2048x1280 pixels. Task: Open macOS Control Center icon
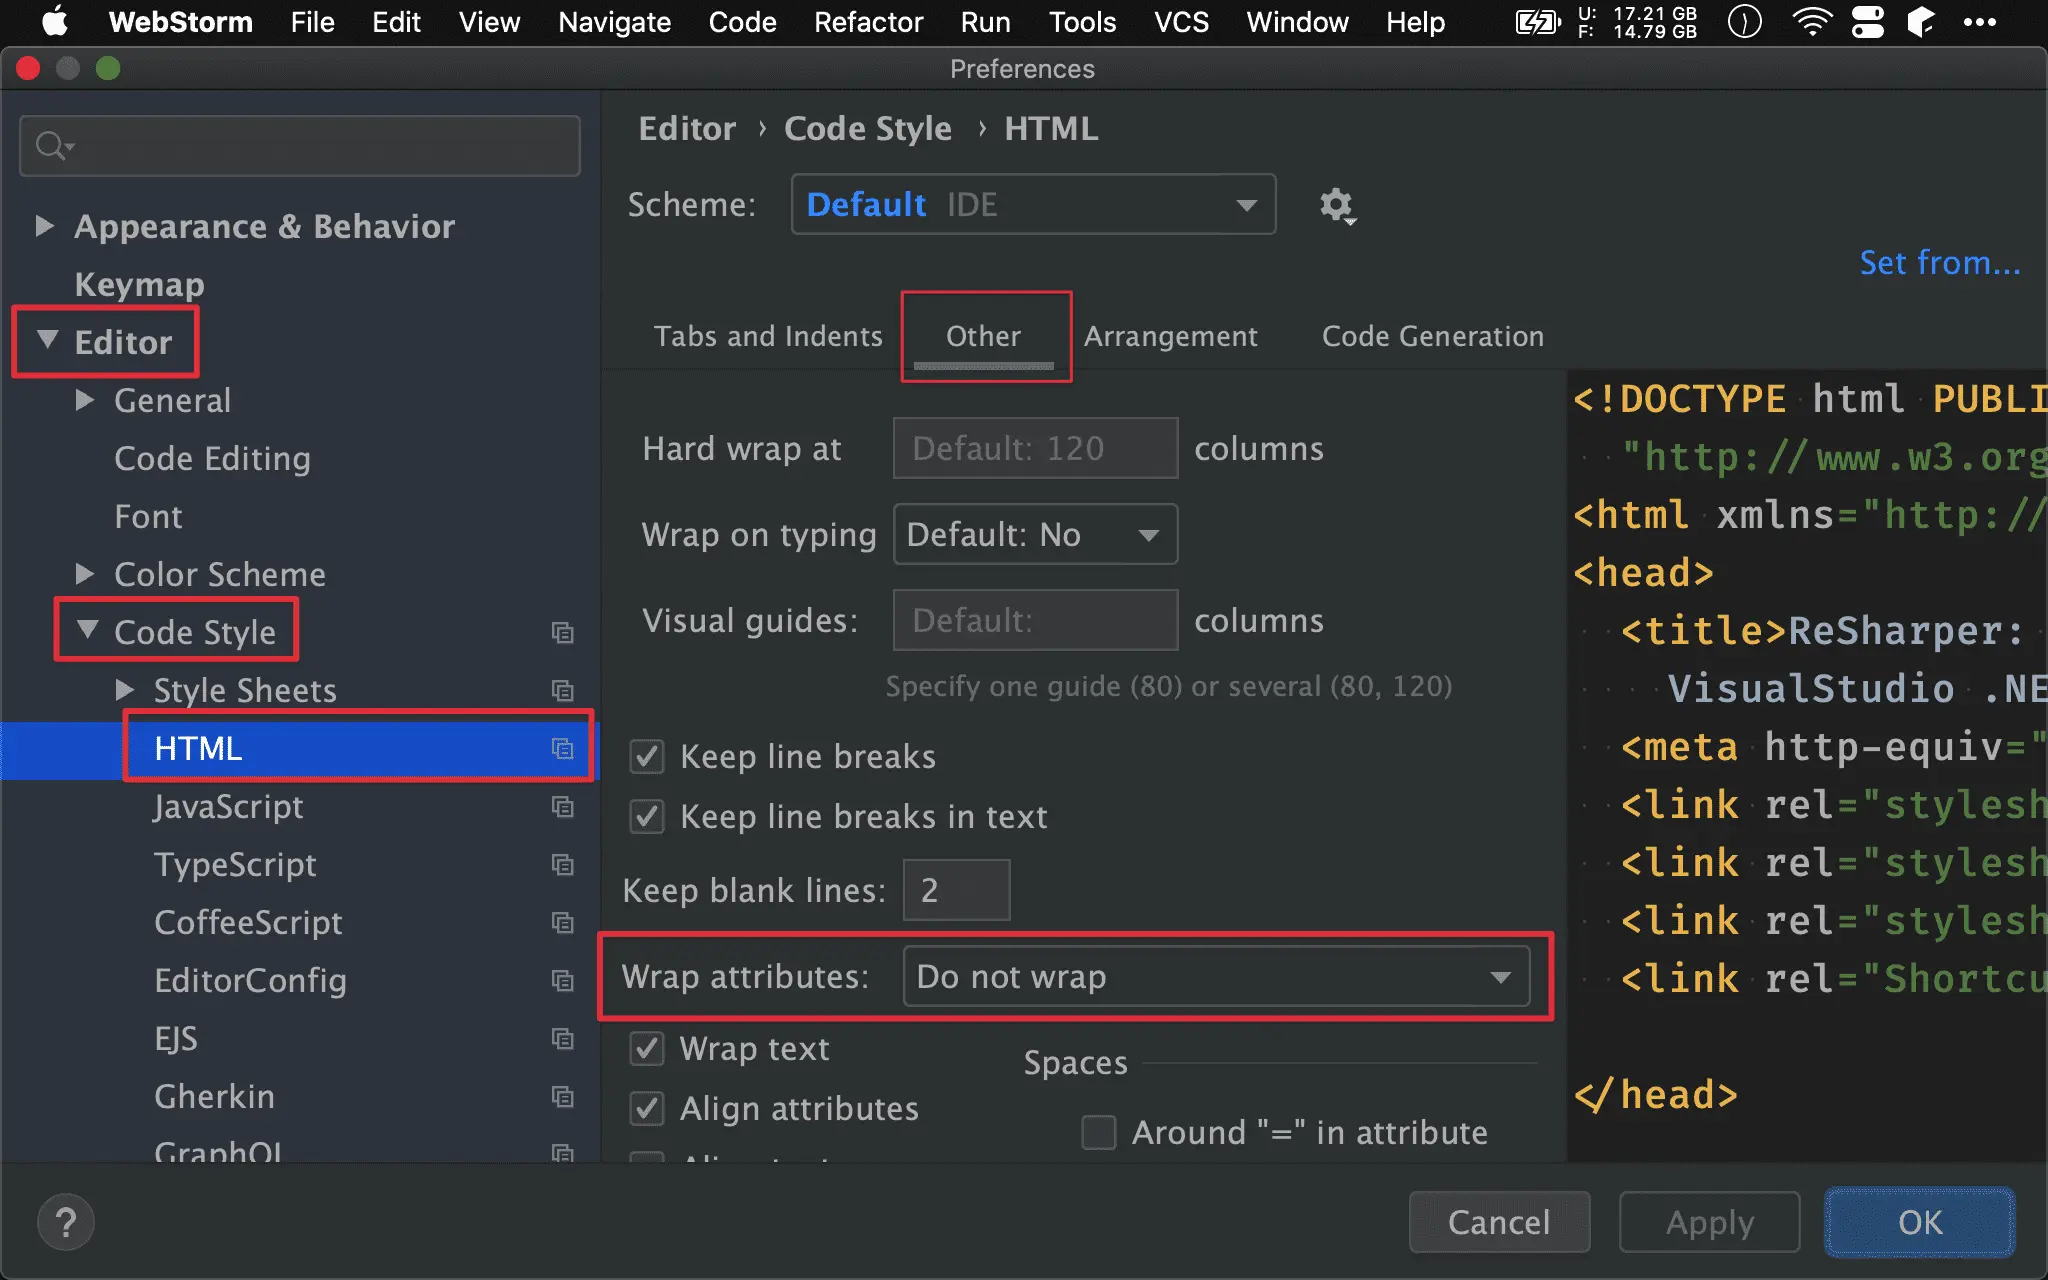tap(1867, 22)
